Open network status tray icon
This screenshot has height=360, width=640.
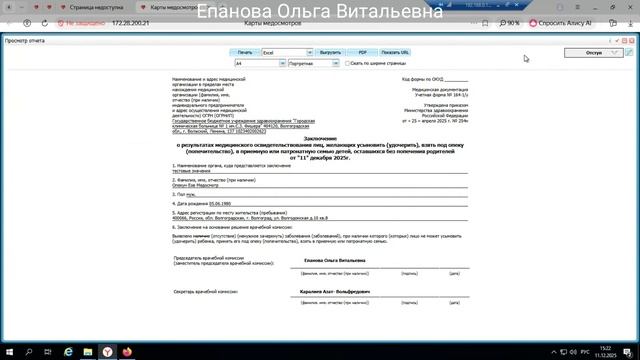click(x=563, y=352)
